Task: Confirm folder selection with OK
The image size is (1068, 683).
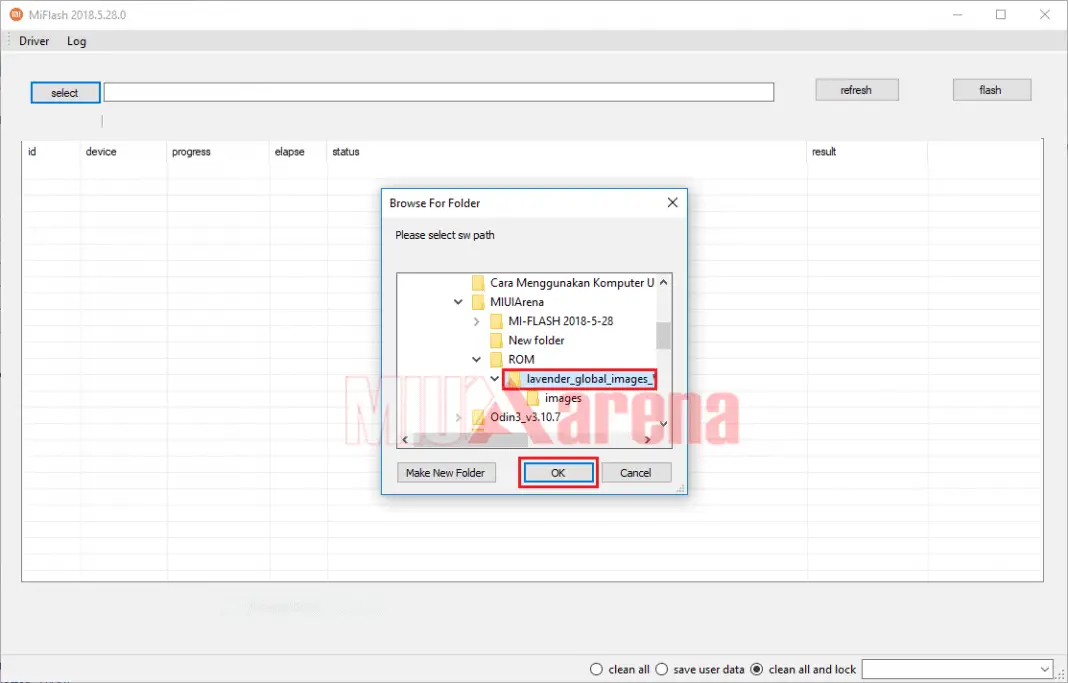Action: click(x=557, y=472)
